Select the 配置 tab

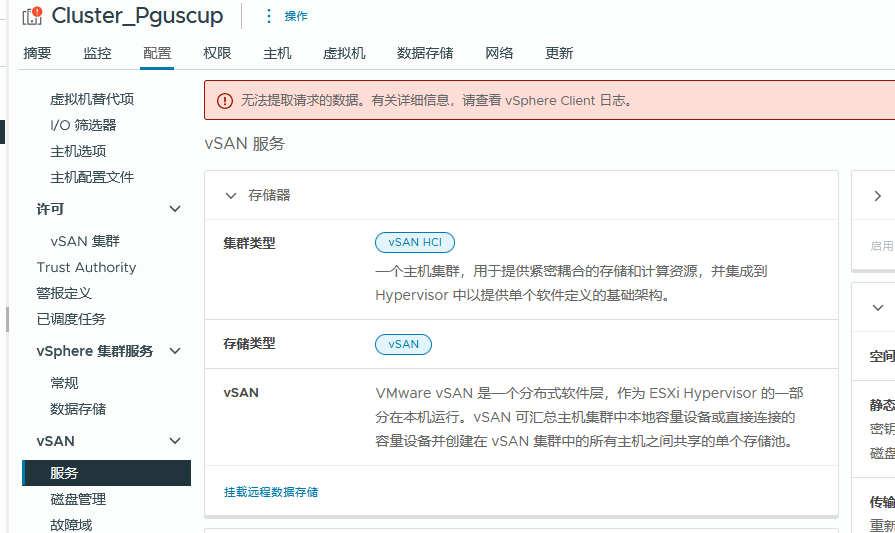[157, 53]
